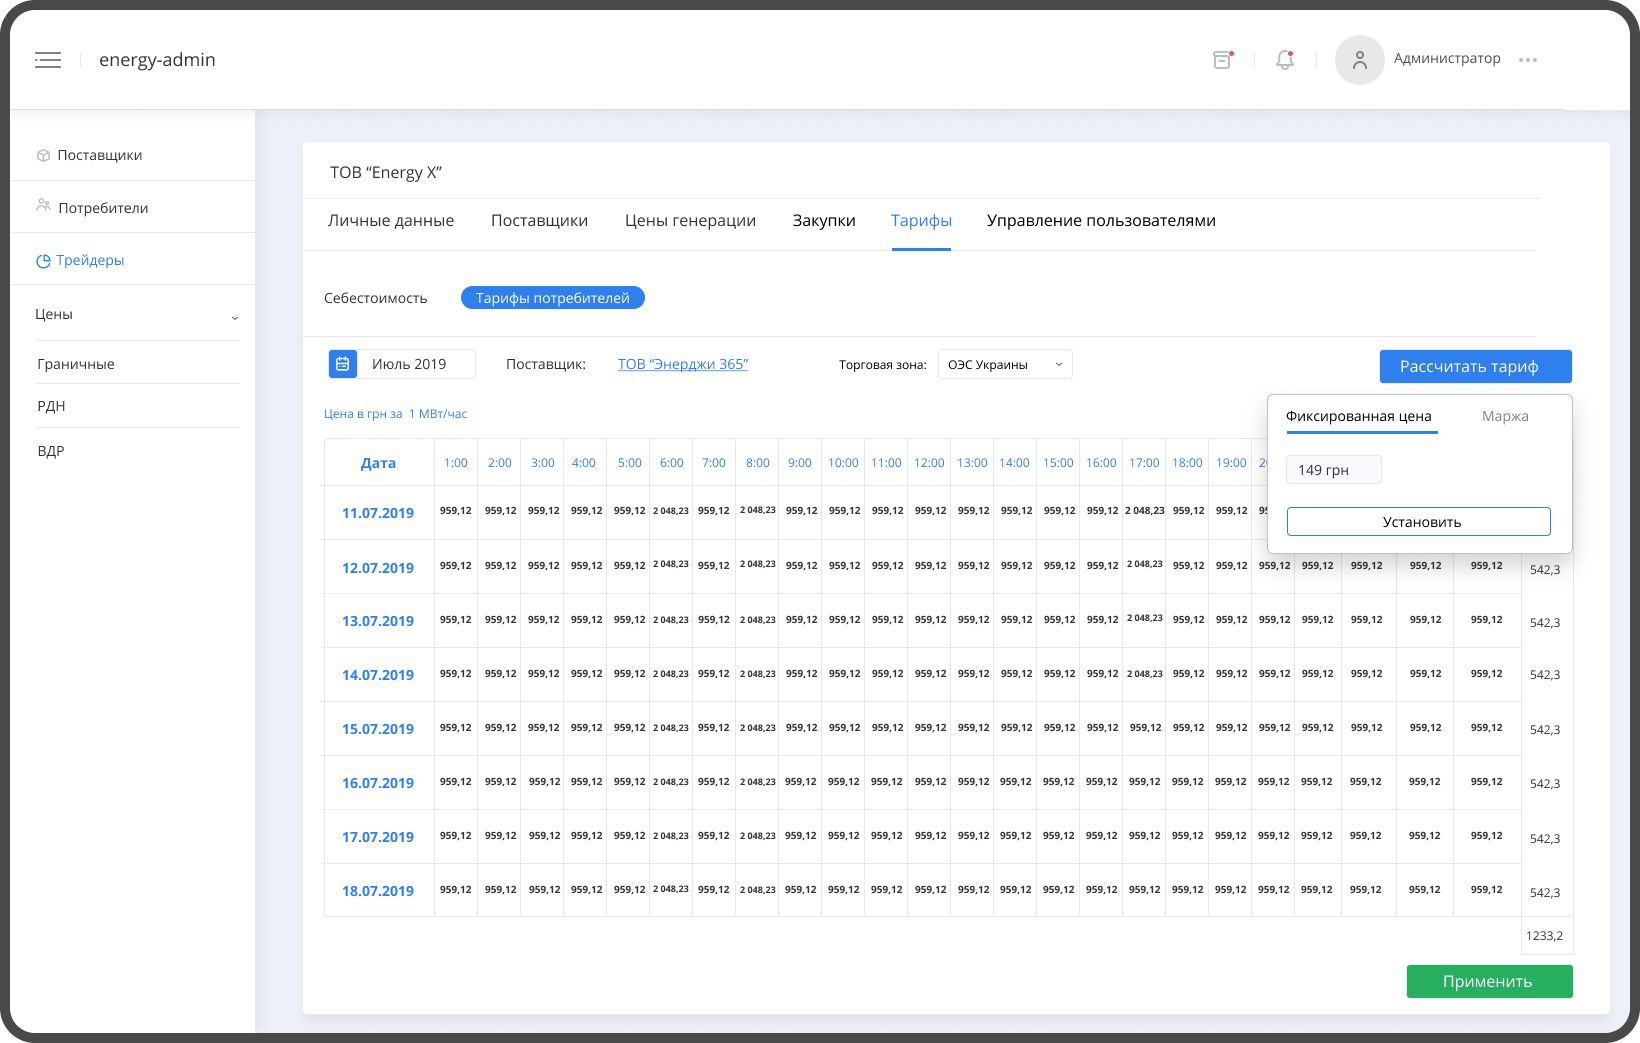Viewport: 1640px width, 1043px height.
Task: Switch to the Закупки tab
Action: tap(823, 221)
